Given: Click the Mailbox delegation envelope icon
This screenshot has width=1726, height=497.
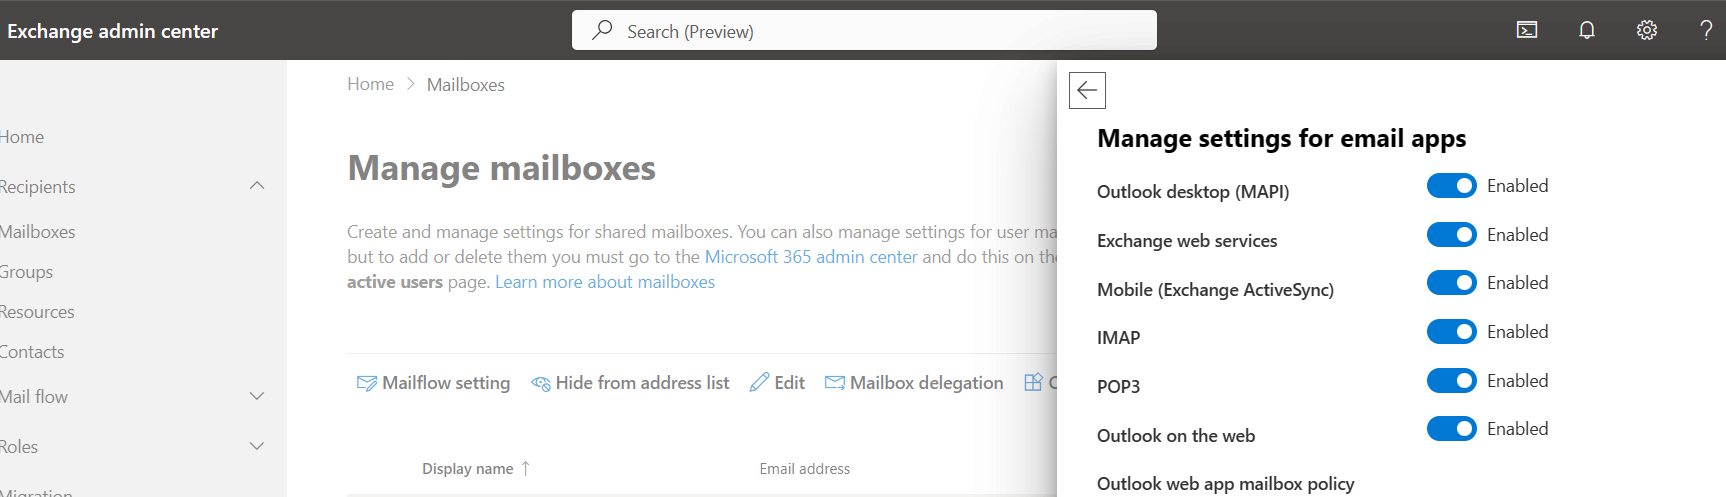Looking at the screenshot, I should point(834,382).
